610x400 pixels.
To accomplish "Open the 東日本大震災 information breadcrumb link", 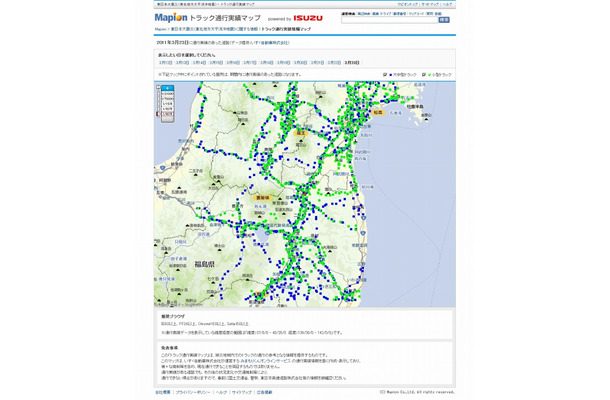I will 214,29.
